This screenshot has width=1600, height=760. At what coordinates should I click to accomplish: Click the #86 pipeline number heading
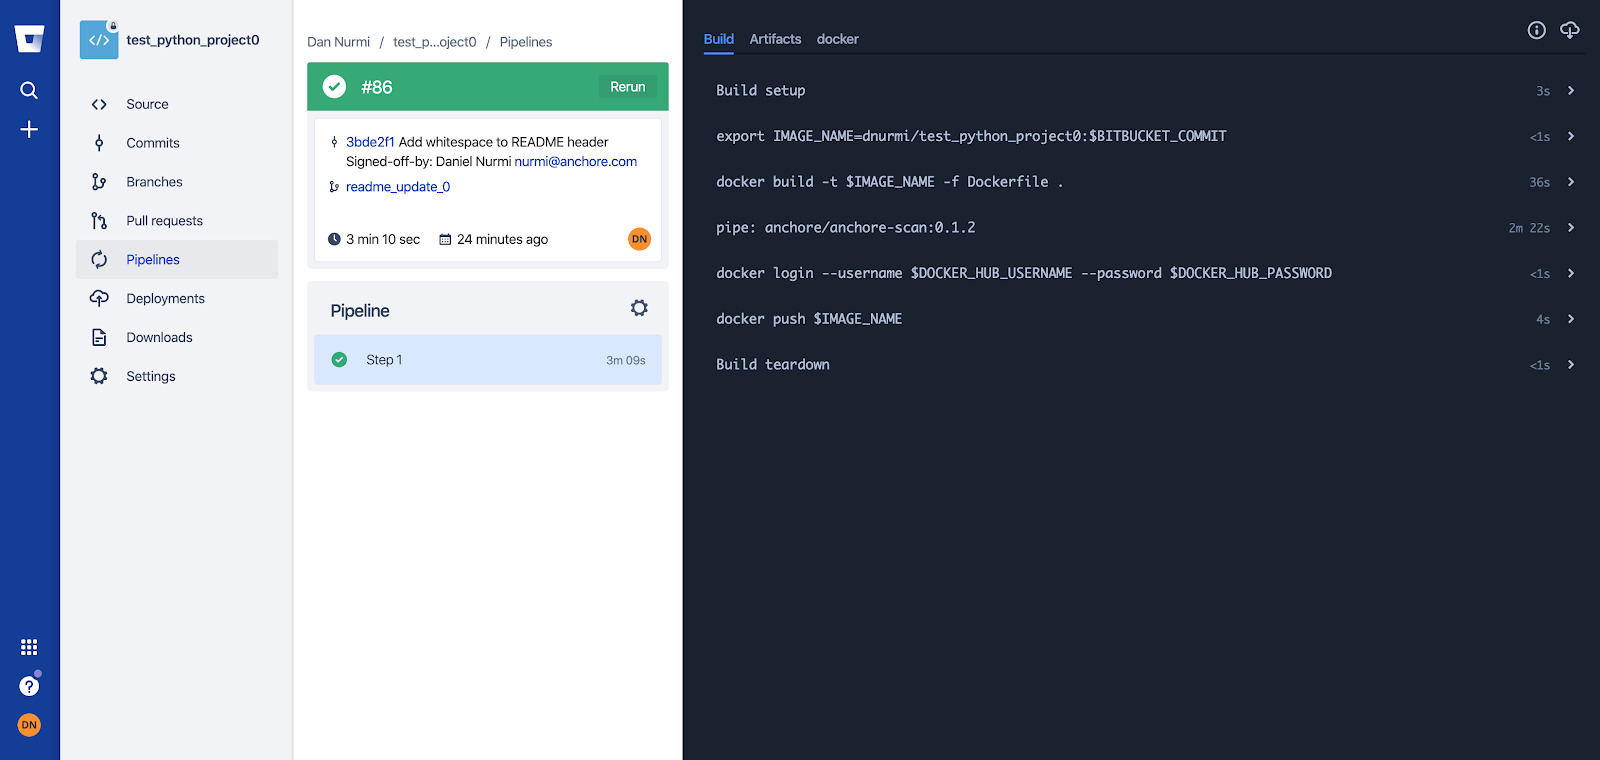[377, 87]
